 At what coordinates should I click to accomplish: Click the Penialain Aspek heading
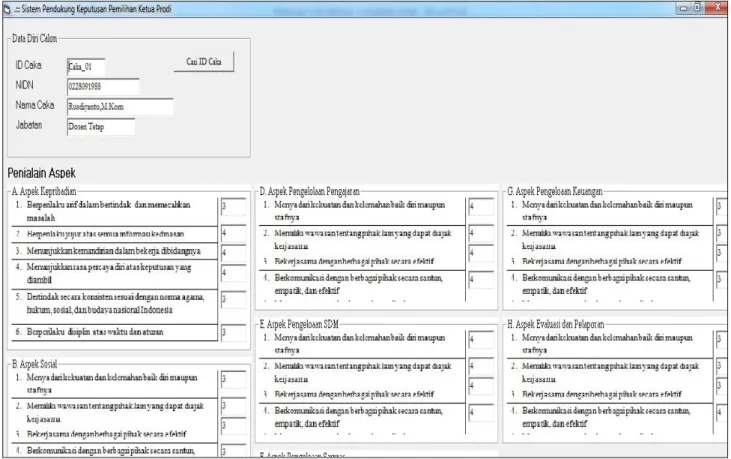41,173
